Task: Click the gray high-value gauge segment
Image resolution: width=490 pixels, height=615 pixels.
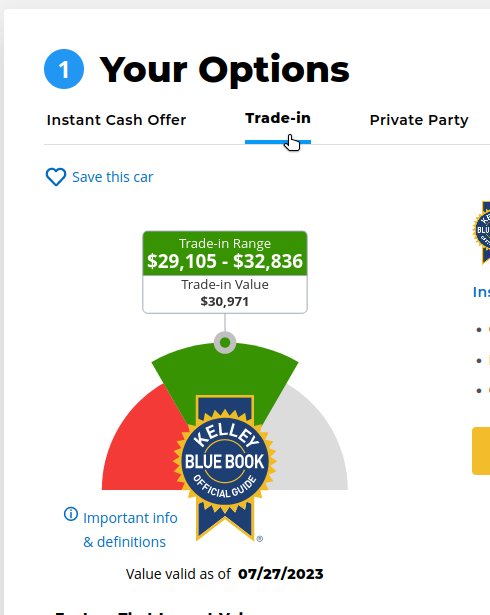Action: click(310, 443)
